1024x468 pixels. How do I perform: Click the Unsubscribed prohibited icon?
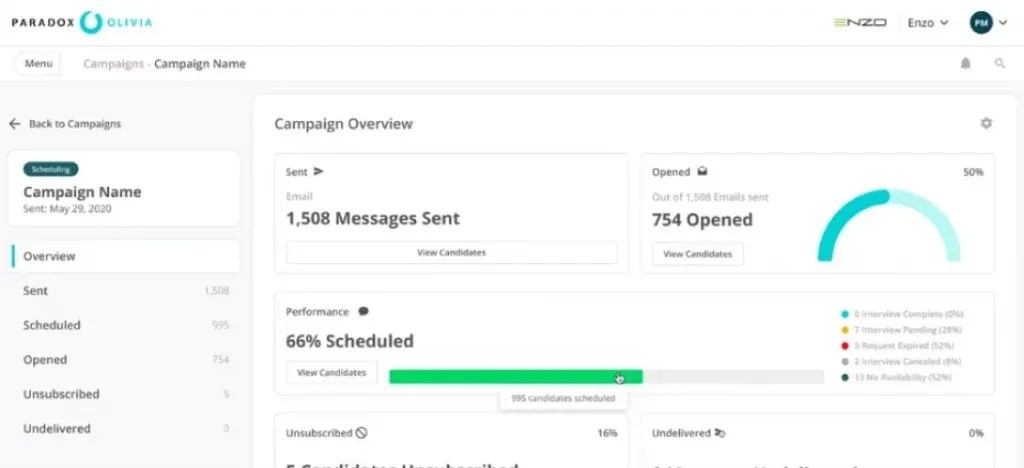pos(362,433)
